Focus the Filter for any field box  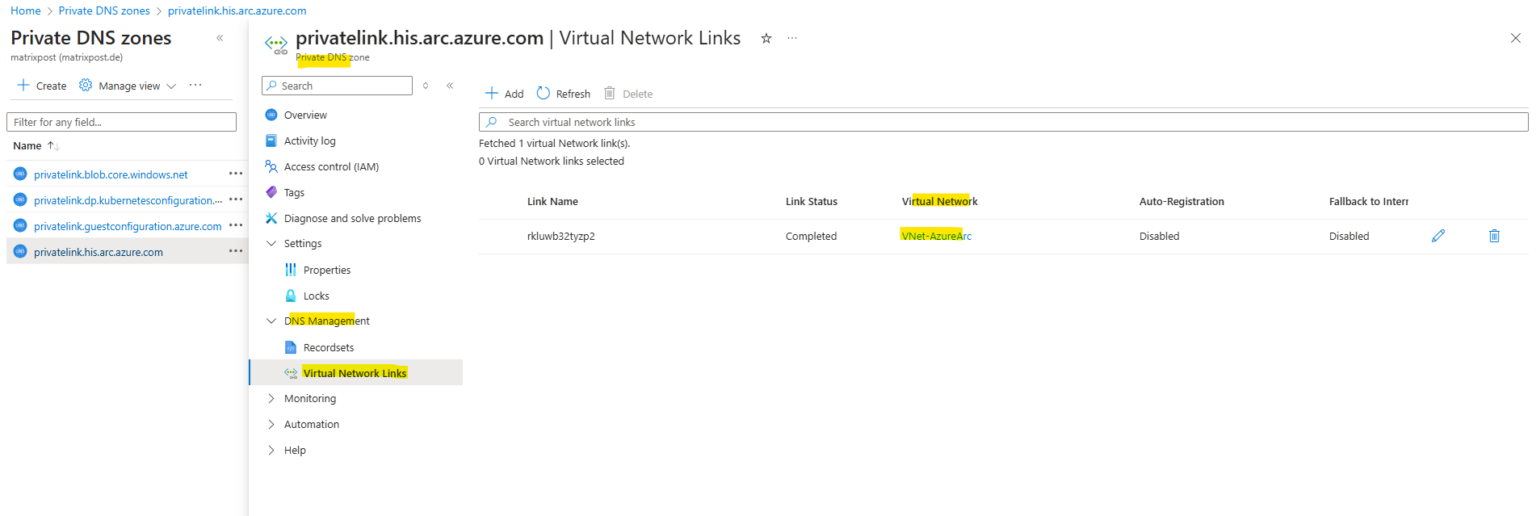tap(121, 122)
